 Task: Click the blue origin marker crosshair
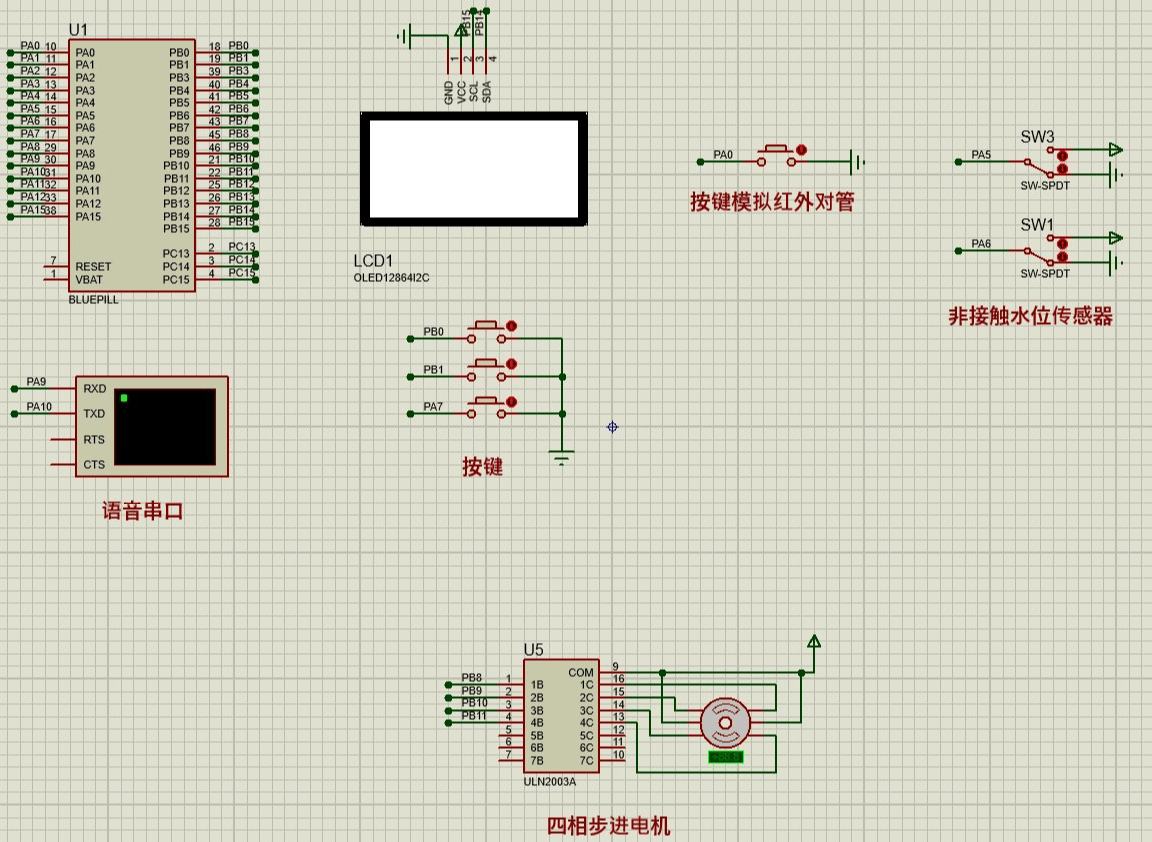[x=612, y=427]
